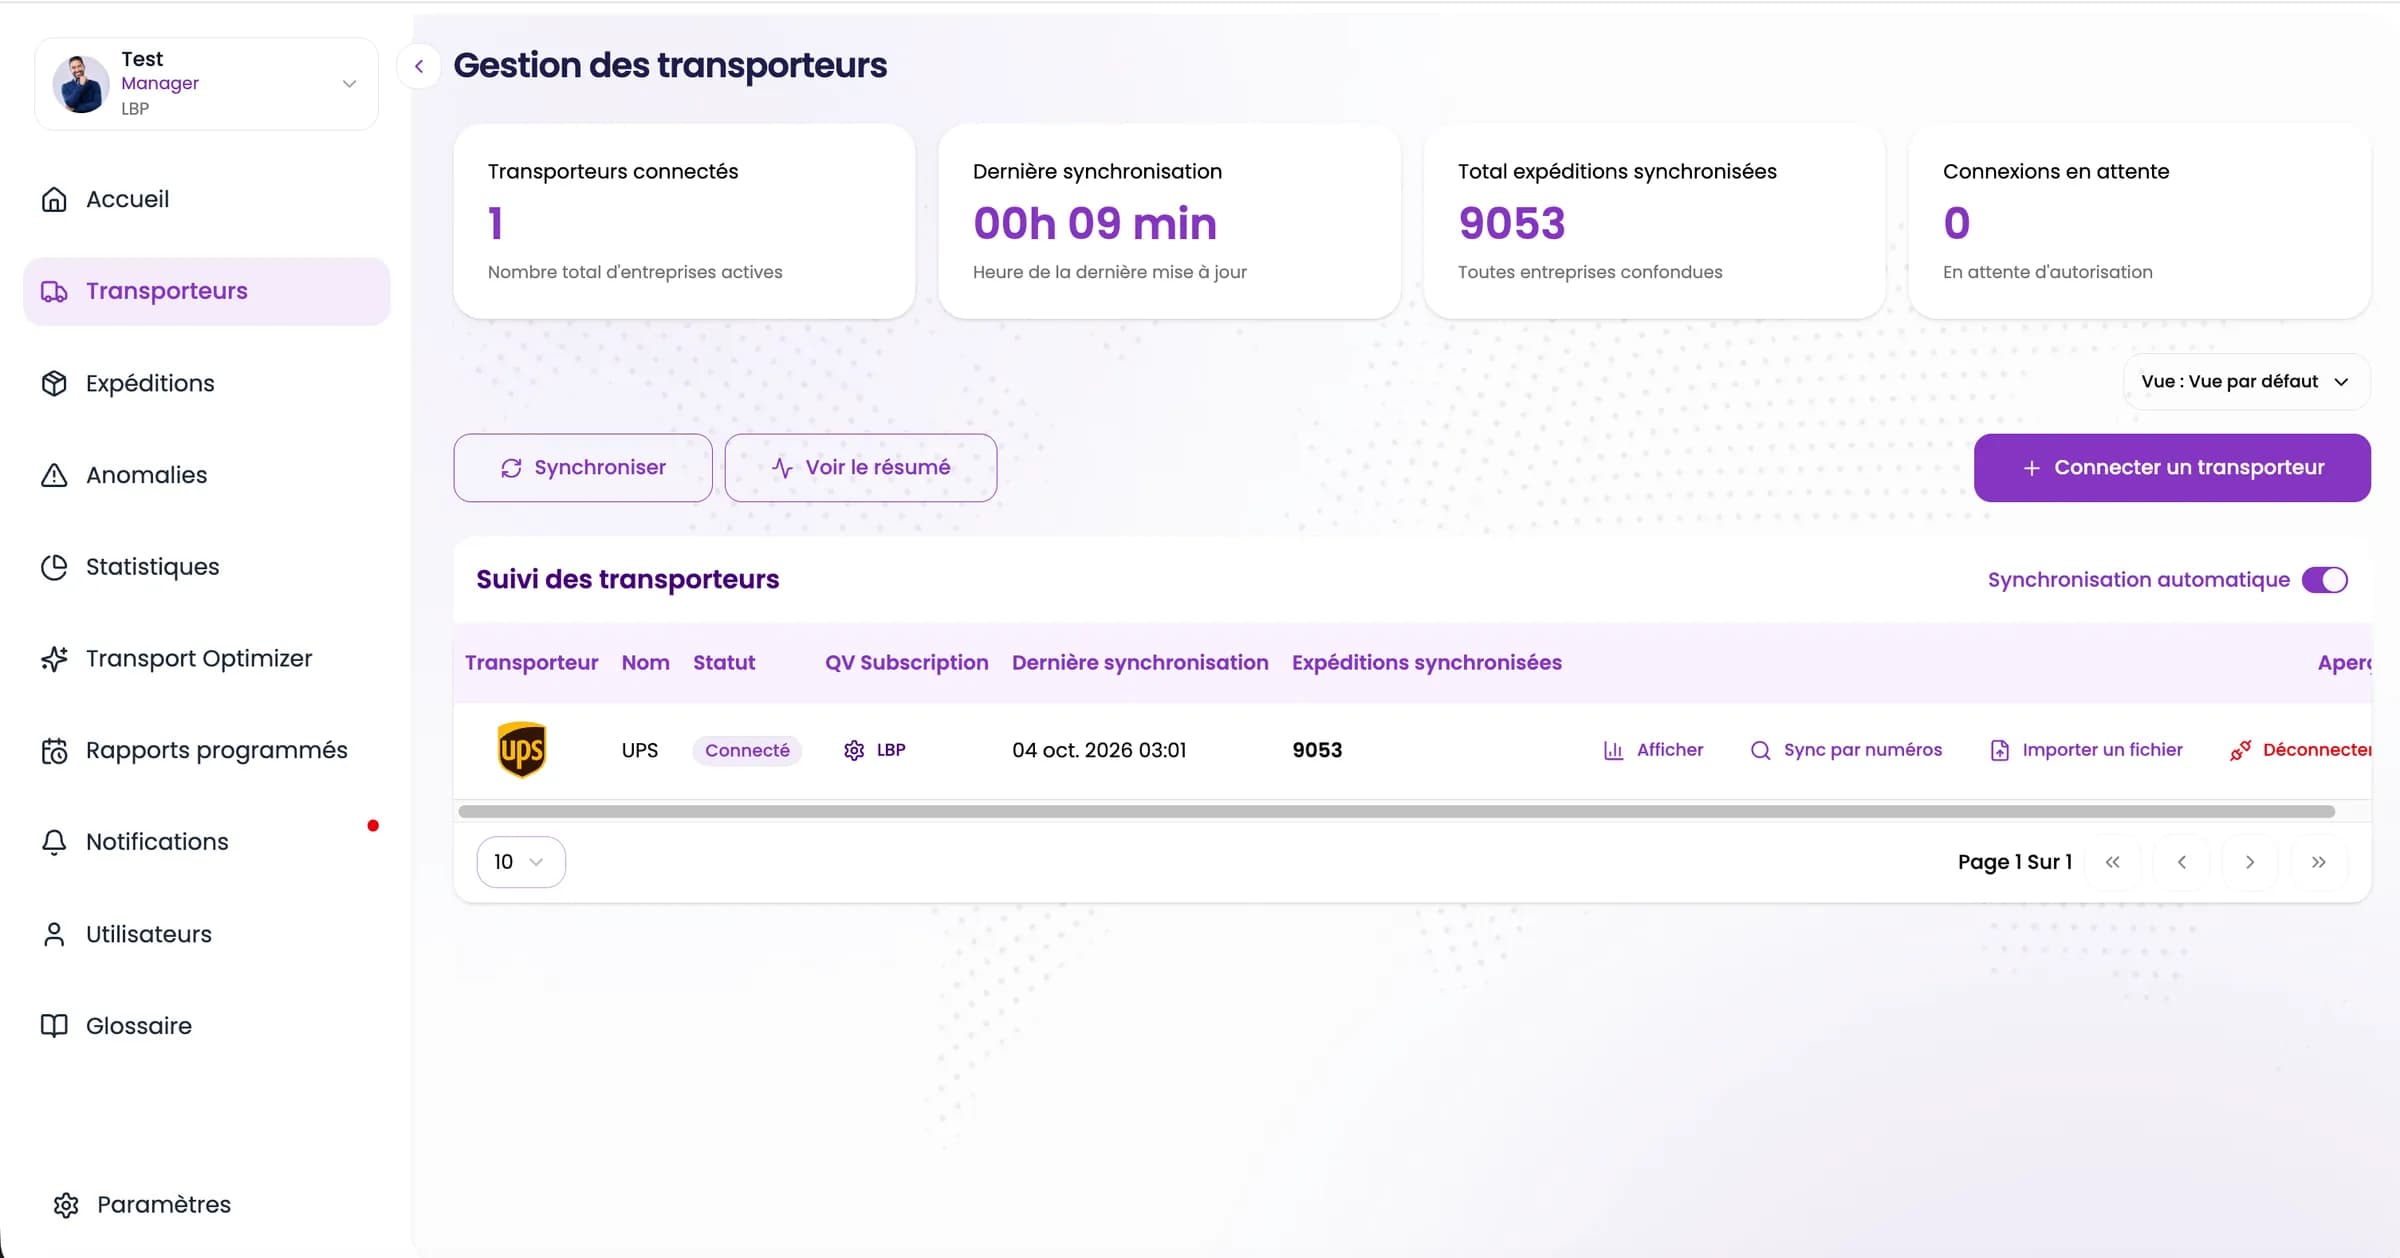Go to next page chevron button
Screen dimensions: 2400x1258
2250,862
